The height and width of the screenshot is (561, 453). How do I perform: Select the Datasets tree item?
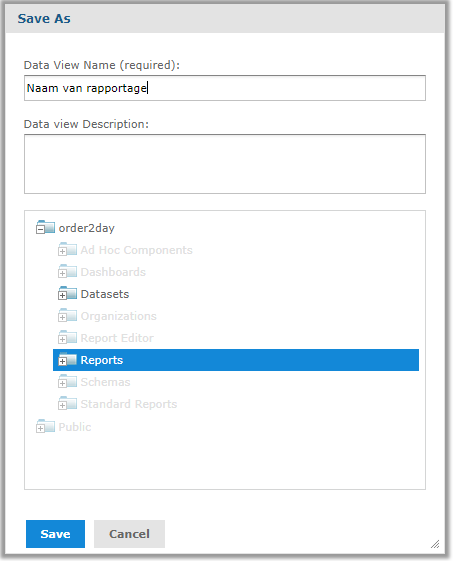tap(105, 294)
